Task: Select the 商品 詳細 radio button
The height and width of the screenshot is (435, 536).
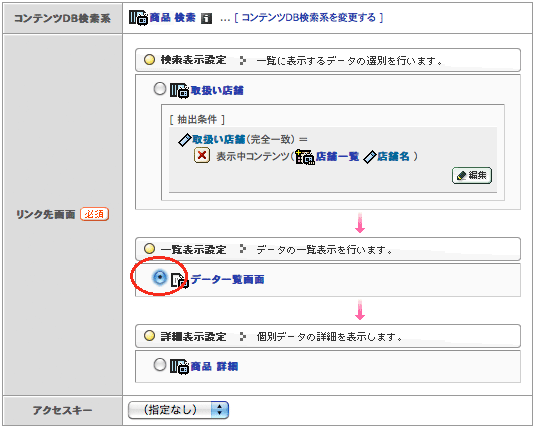Action: [x=160, y=365]
